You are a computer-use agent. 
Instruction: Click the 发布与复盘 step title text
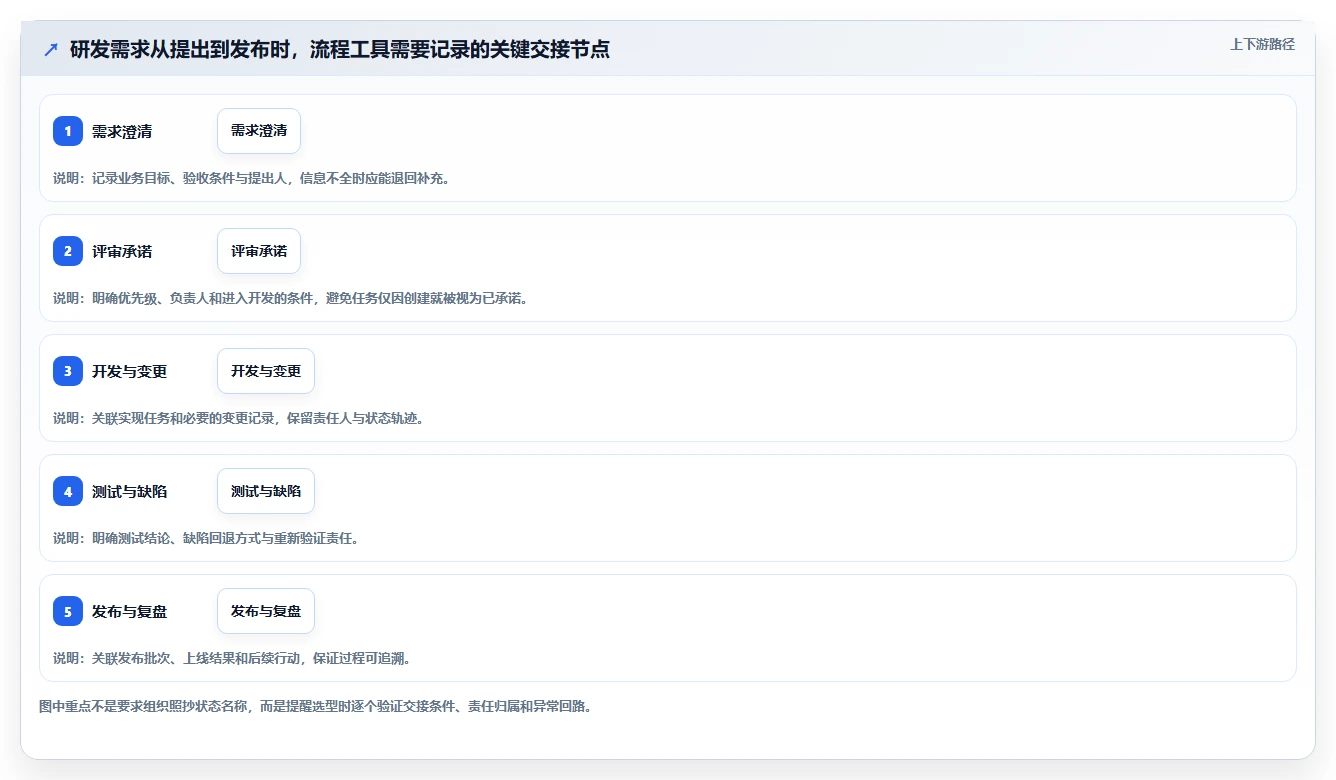[x=129, y=611]
